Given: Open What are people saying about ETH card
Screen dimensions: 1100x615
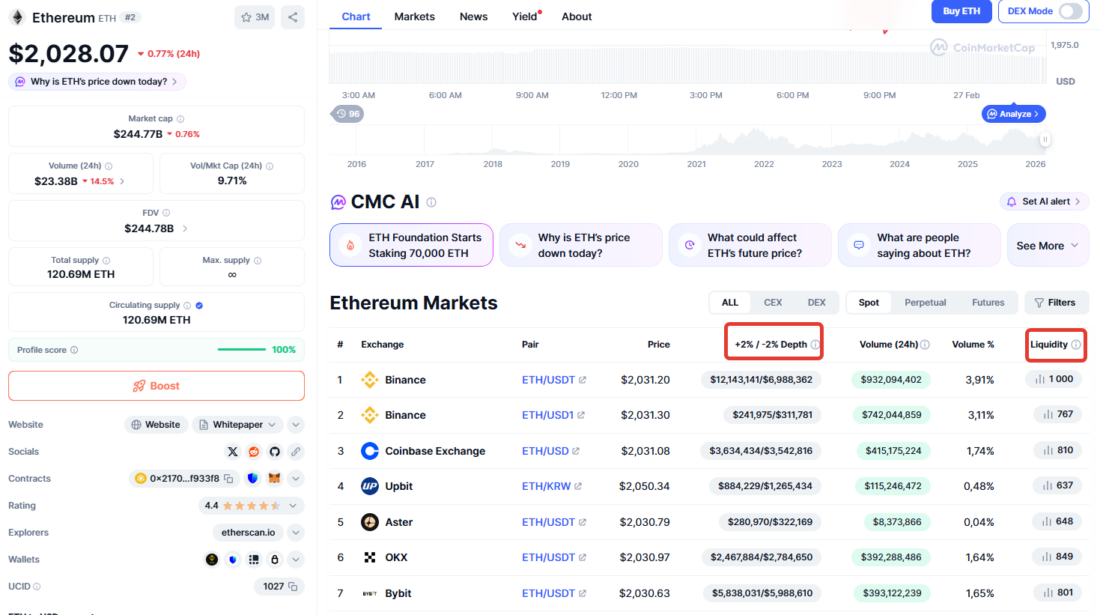Looking at the screenshot, I should 919,245.
